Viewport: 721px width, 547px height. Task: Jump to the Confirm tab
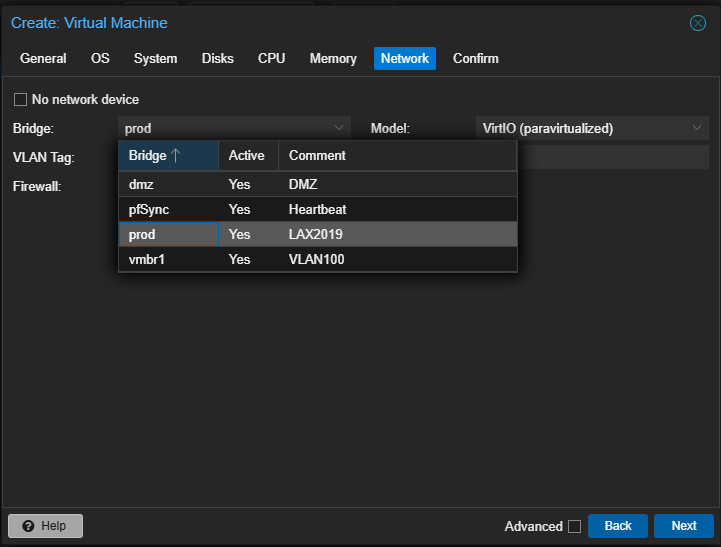click(x=475, y=58)
